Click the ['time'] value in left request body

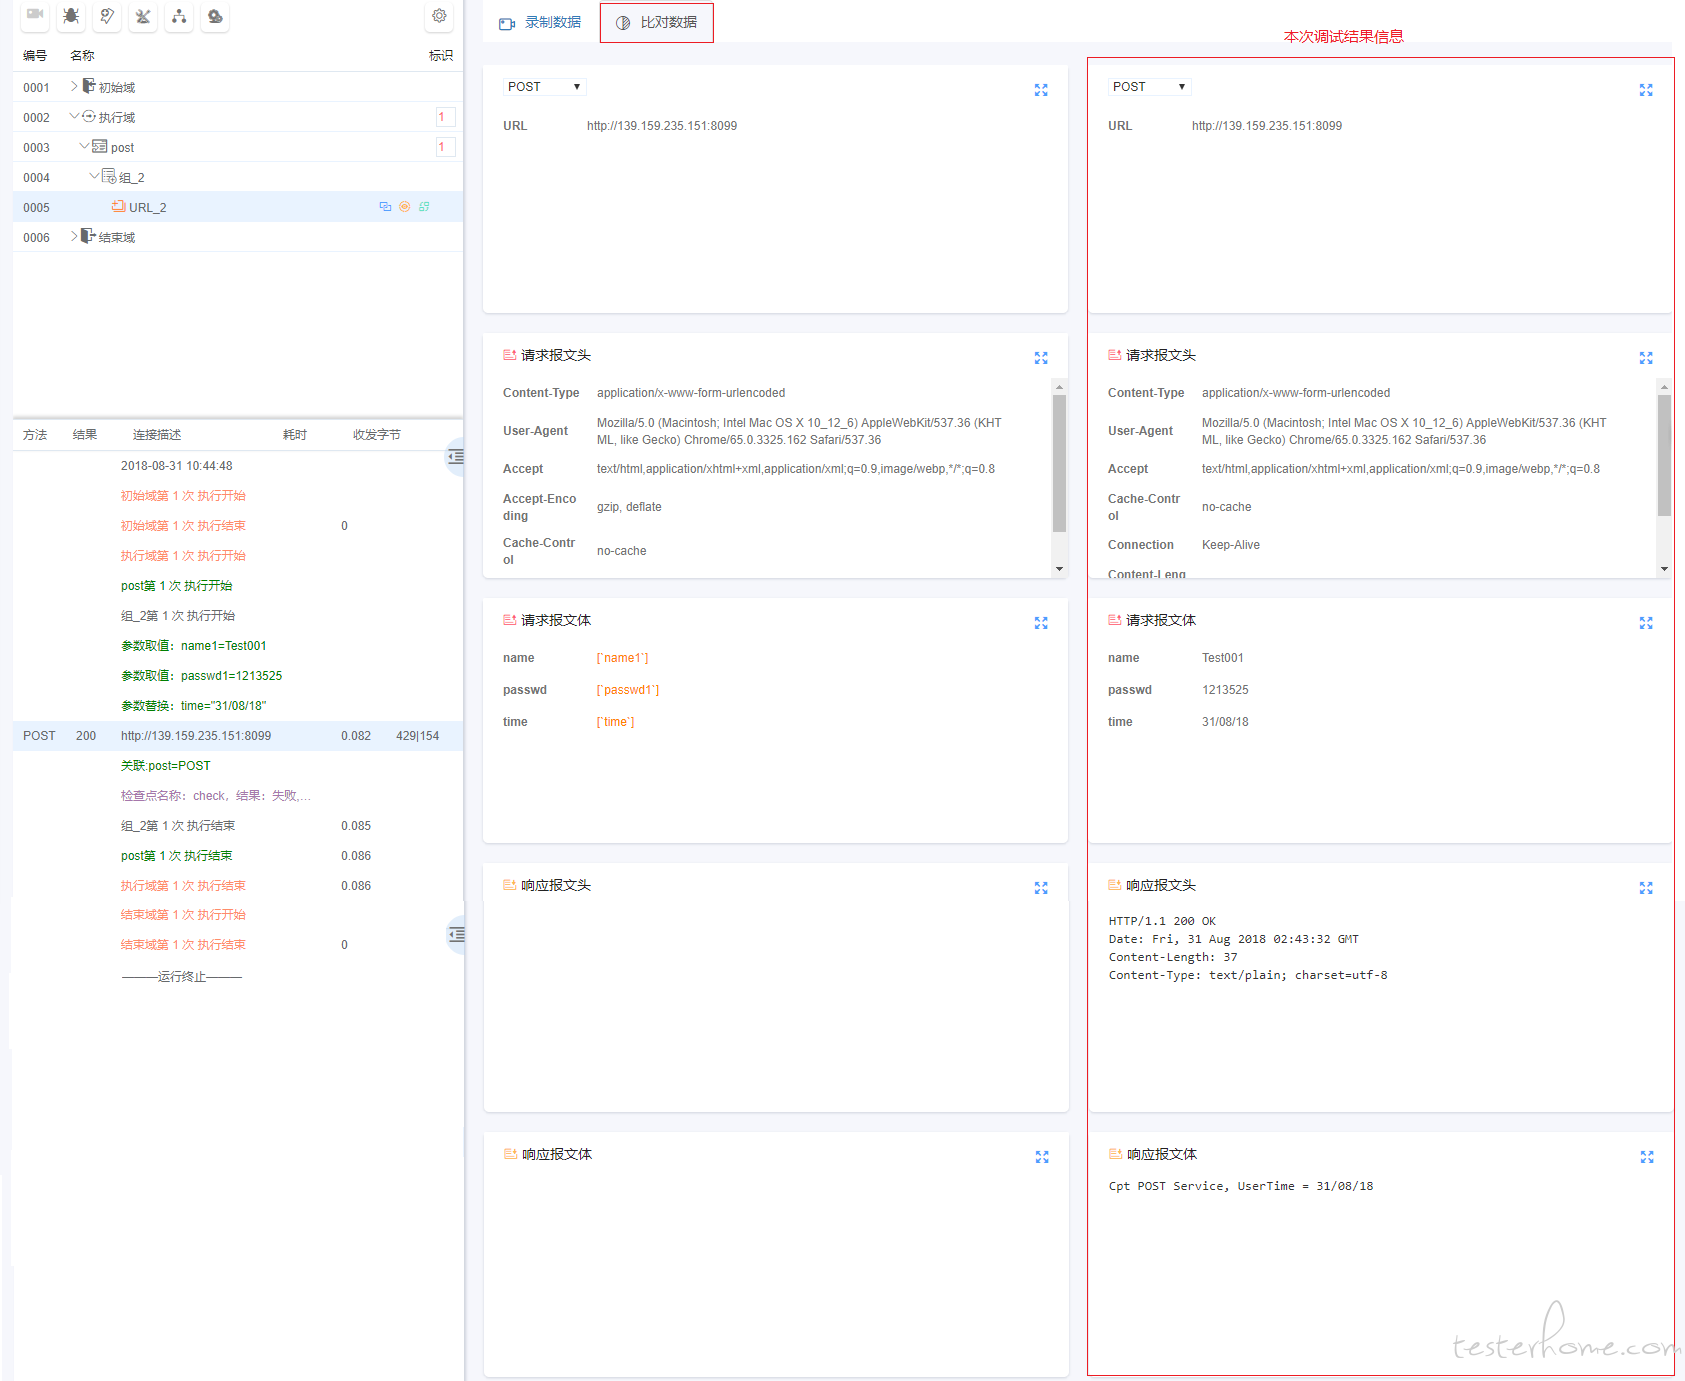pyautogui.click(x=616, y=722)
